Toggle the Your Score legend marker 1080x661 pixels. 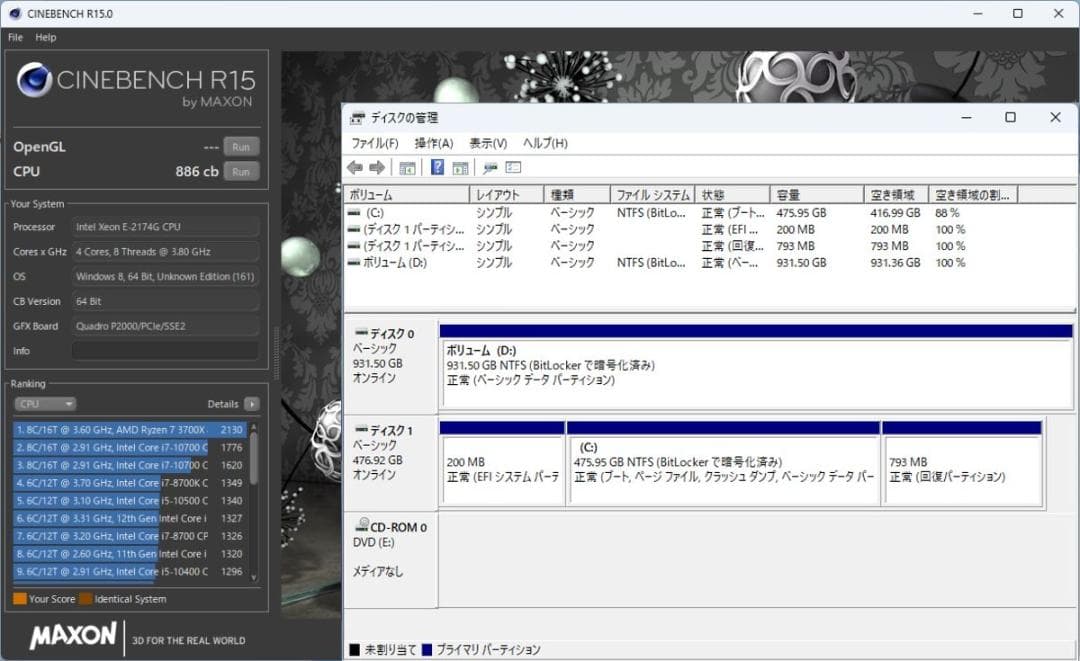(x=20, y=599)
